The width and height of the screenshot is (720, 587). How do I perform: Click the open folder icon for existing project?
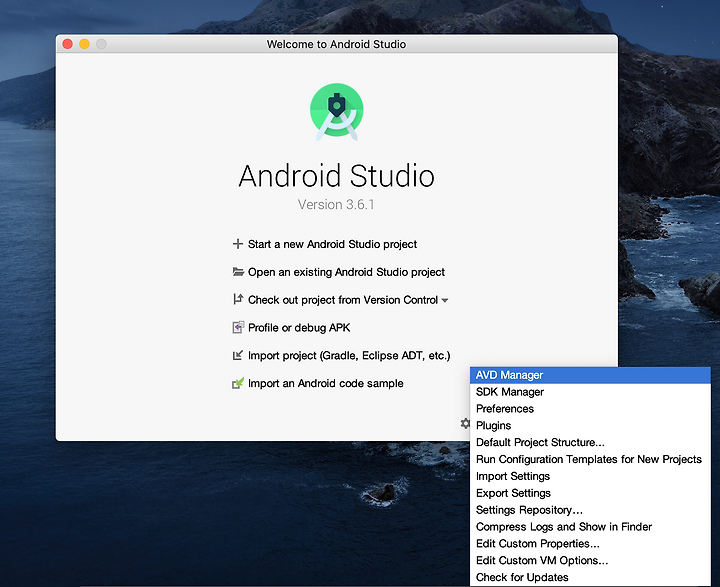(x=238, y=272)
